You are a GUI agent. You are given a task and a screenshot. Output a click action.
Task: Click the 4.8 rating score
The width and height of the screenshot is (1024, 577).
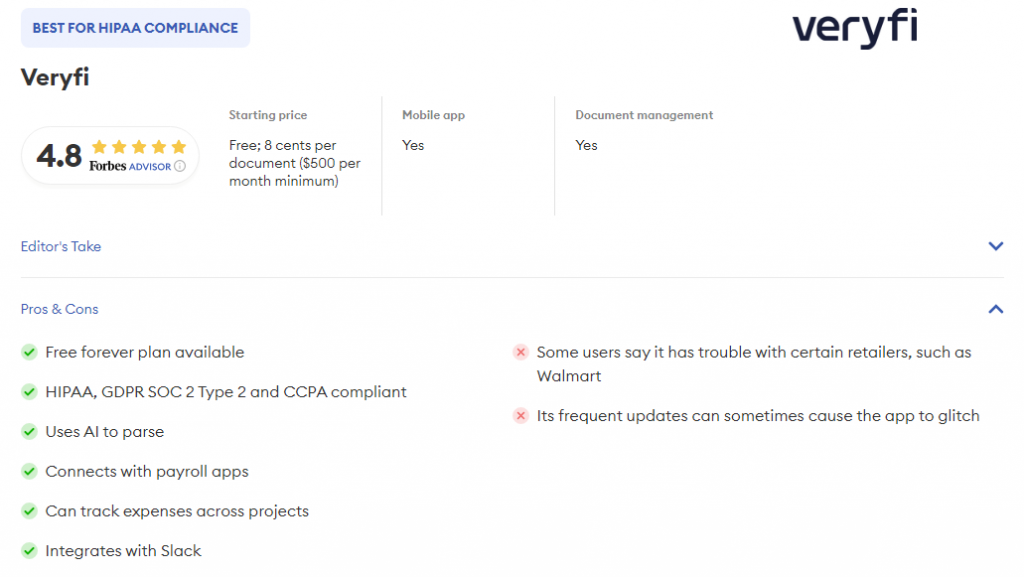(59, 156)
